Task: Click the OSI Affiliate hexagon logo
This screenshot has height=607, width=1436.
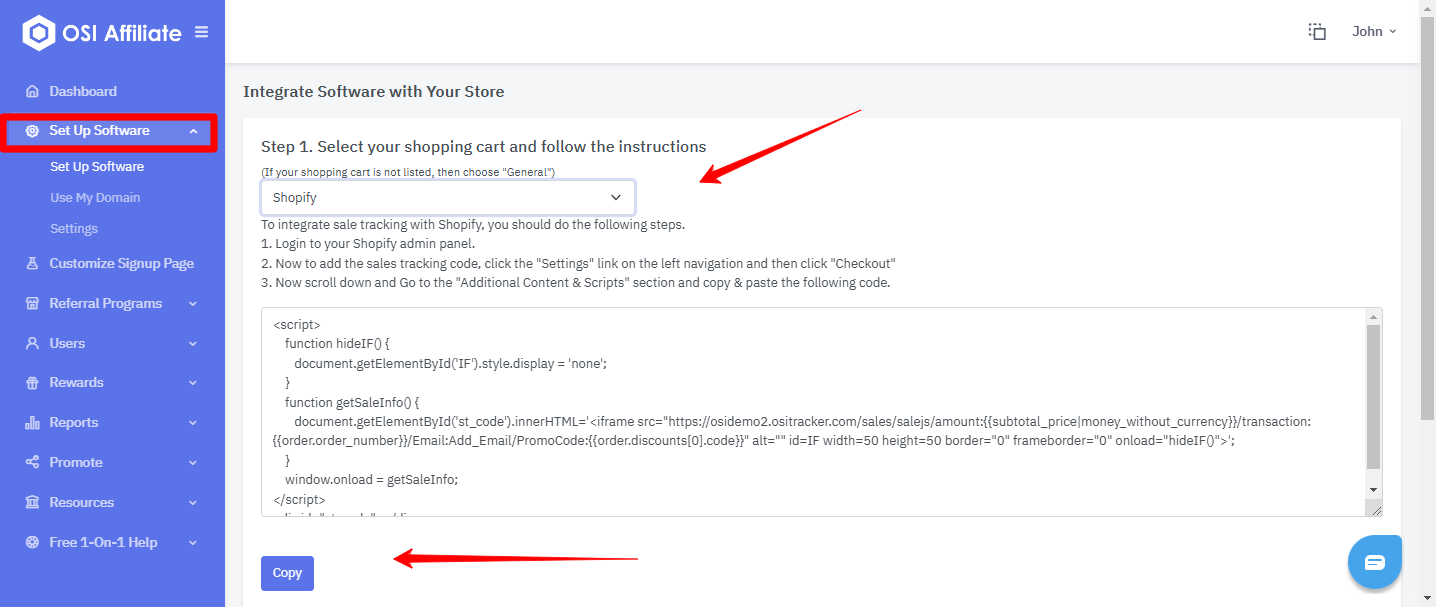Action: coord(38,33)
